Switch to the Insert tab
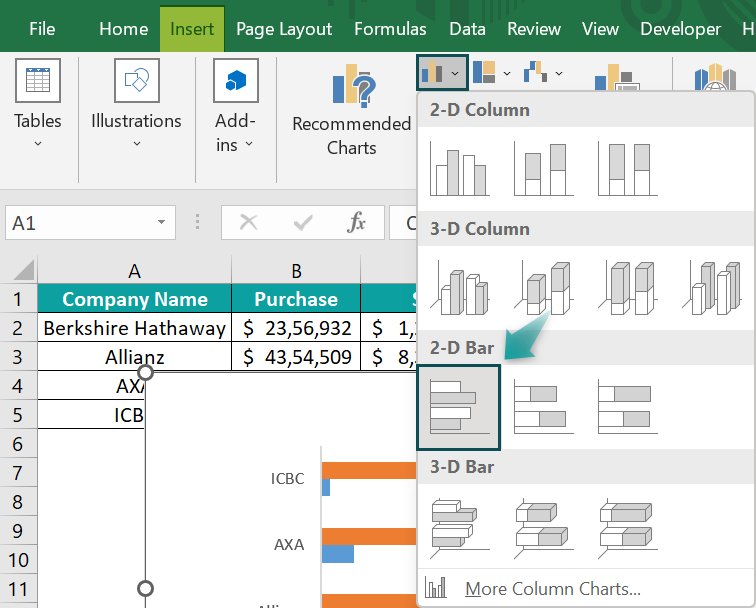Viewport: 756px width, 608px height. point(192,29)
